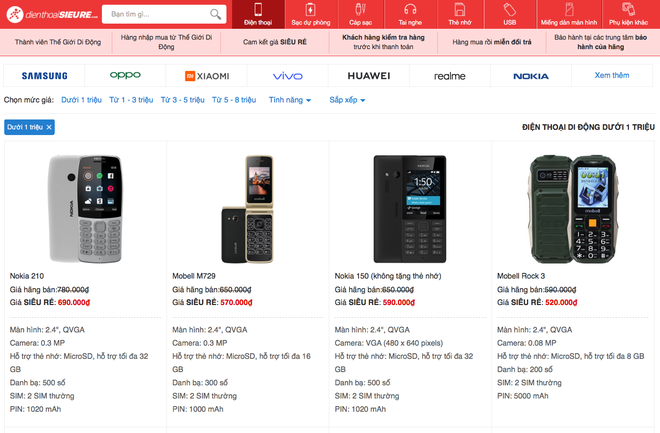Open Miếng dán màn hình category
The image size is (660, 433).
click(569, 14)
